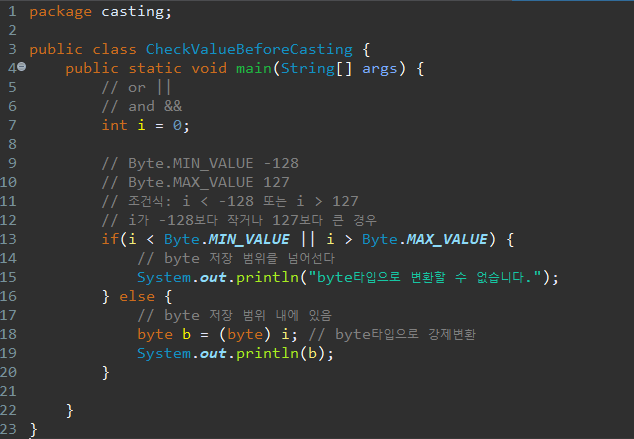Click the comment starting with '// 조건식:'
Viewport: 634px width, 439px height.
[x=230, y=201]
